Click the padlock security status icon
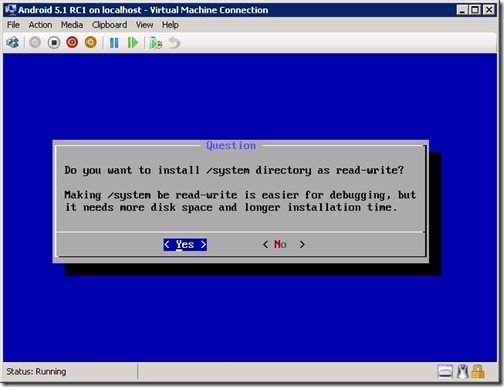 click(x=478, y=372)
